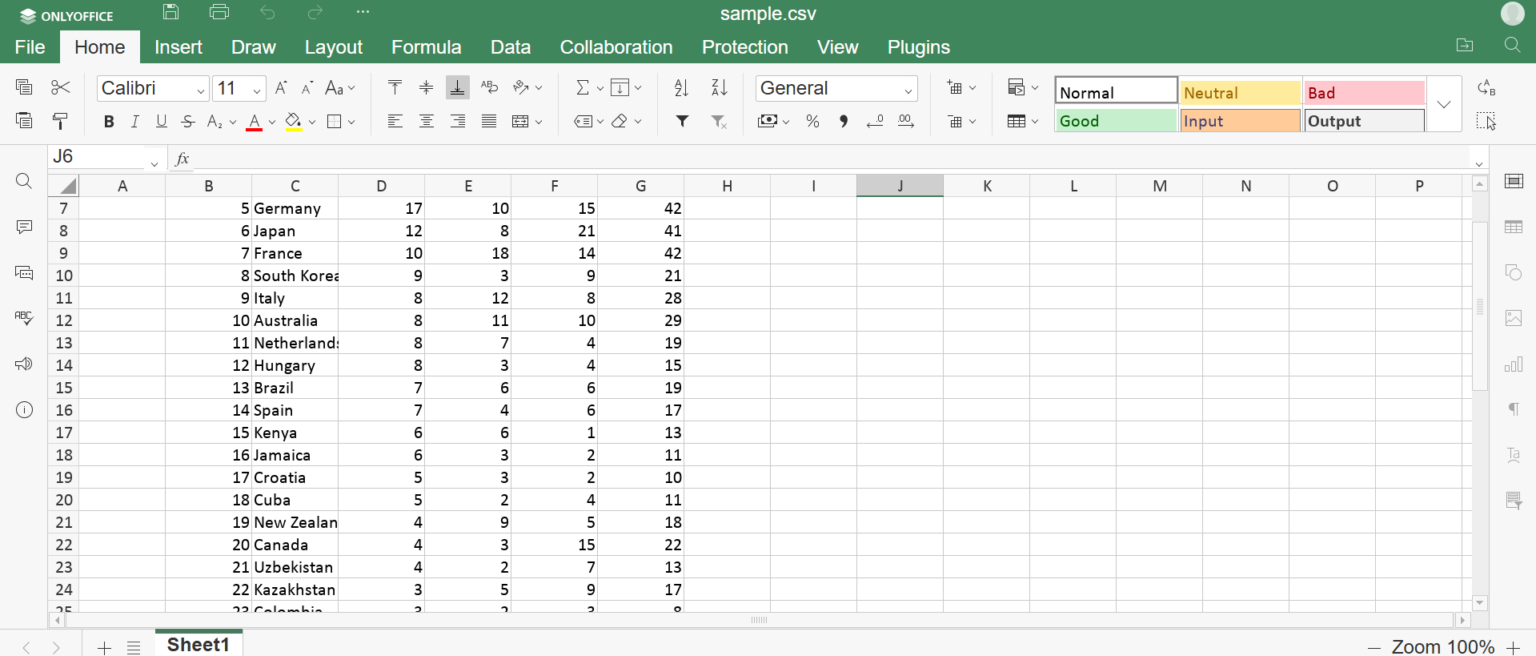Screen dimensions: 1536x656
Task: Click Sort Ascending icon
Action: point(681,88)
